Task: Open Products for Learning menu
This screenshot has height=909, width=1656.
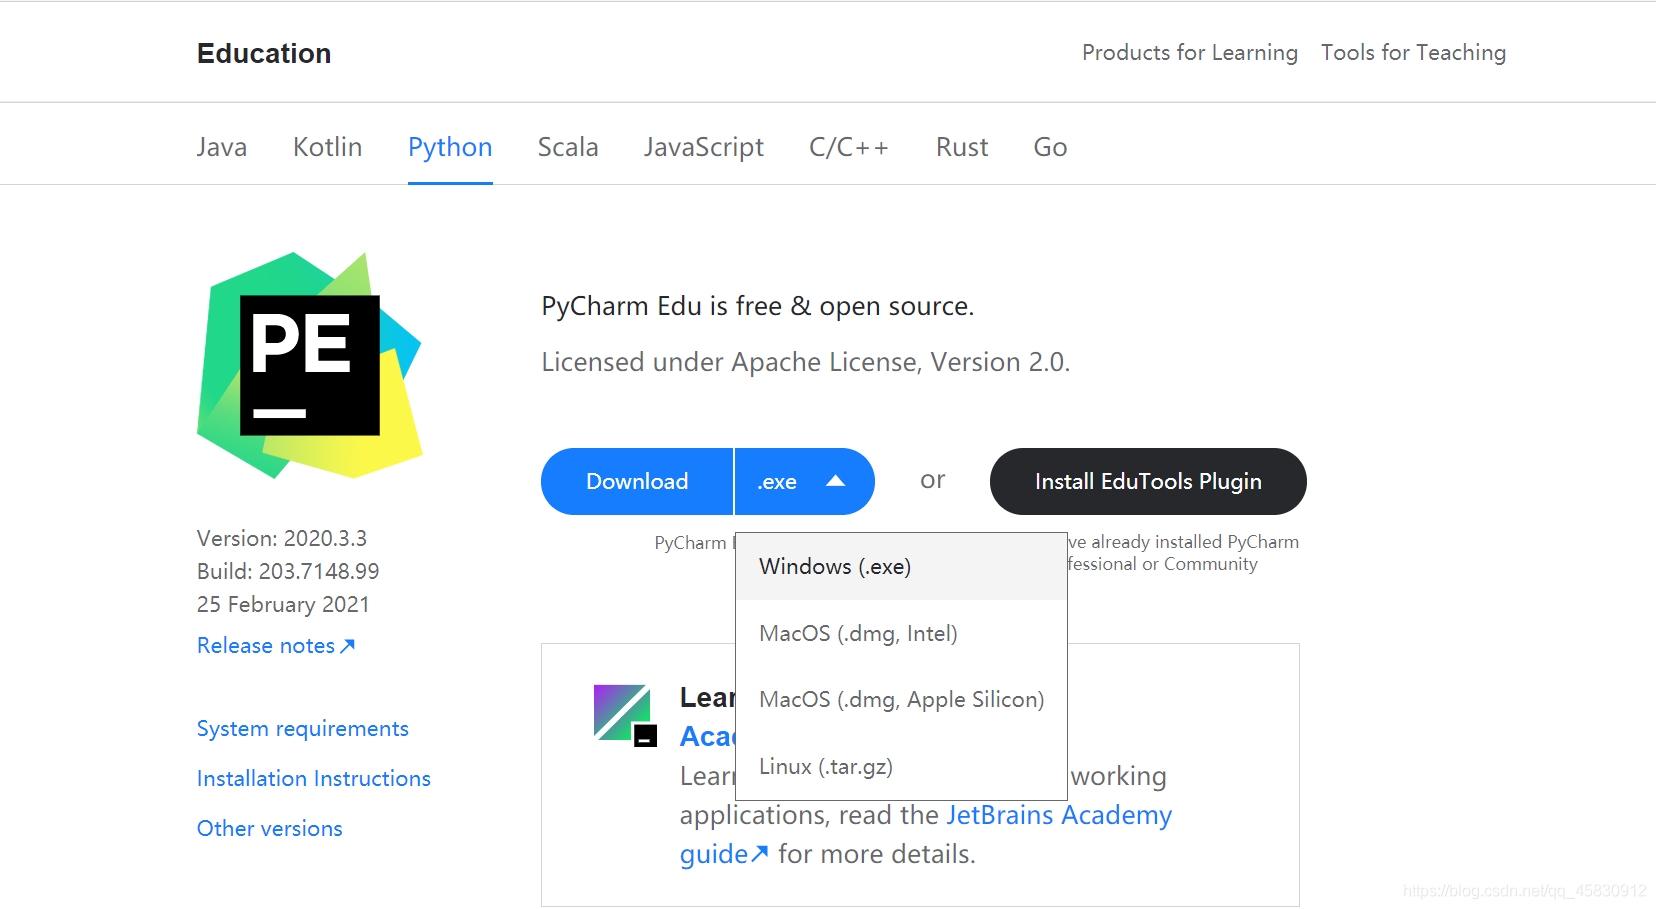Action: pyautogui.click(x=1190, y=52)
